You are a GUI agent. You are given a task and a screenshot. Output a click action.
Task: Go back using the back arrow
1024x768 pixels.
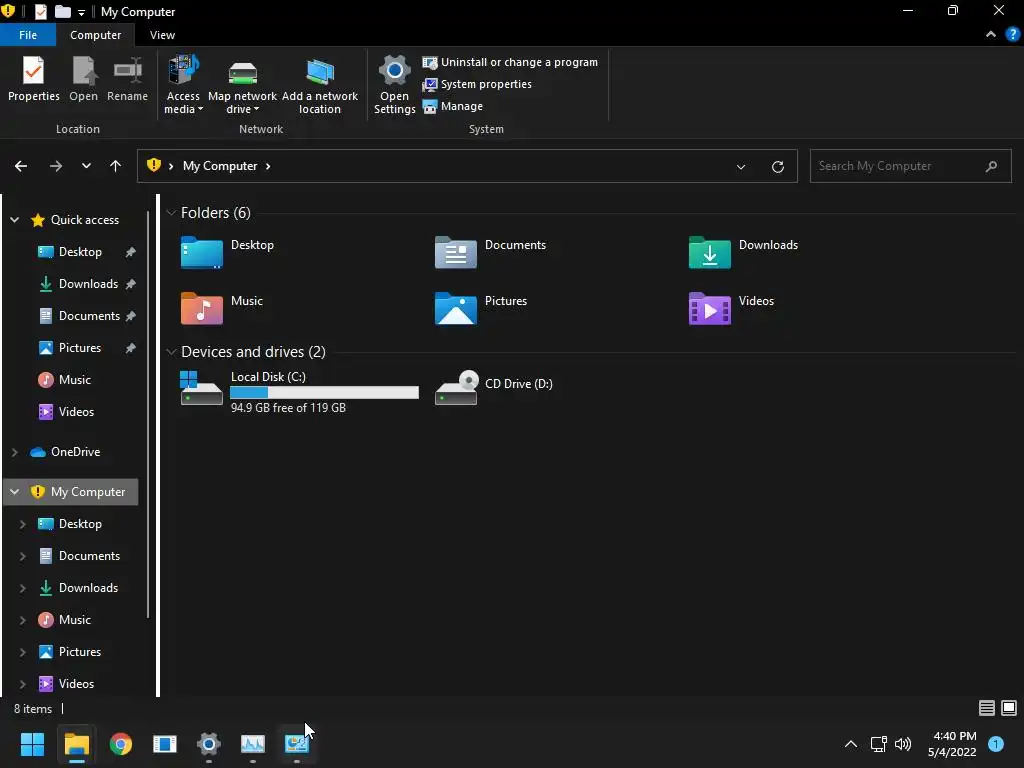[x=21, y=166]
